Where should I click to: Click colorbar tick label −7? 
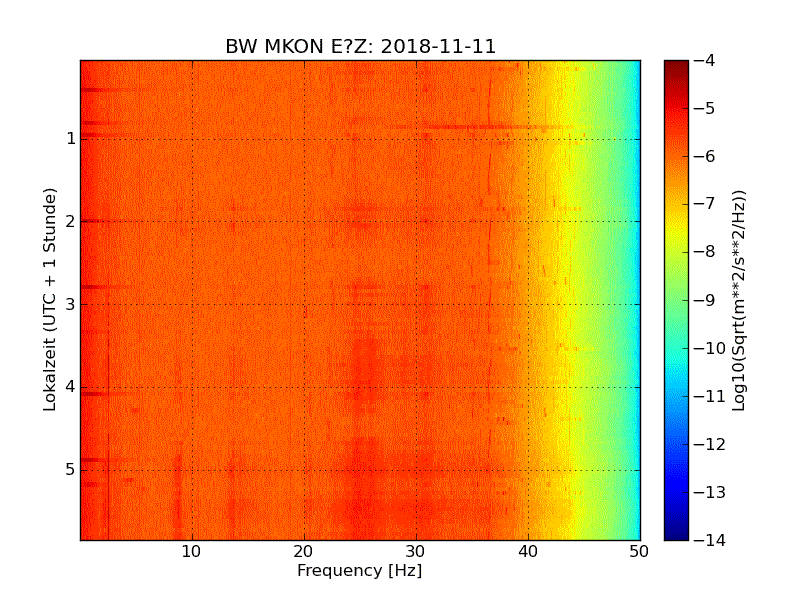click(x=705, y=204)
